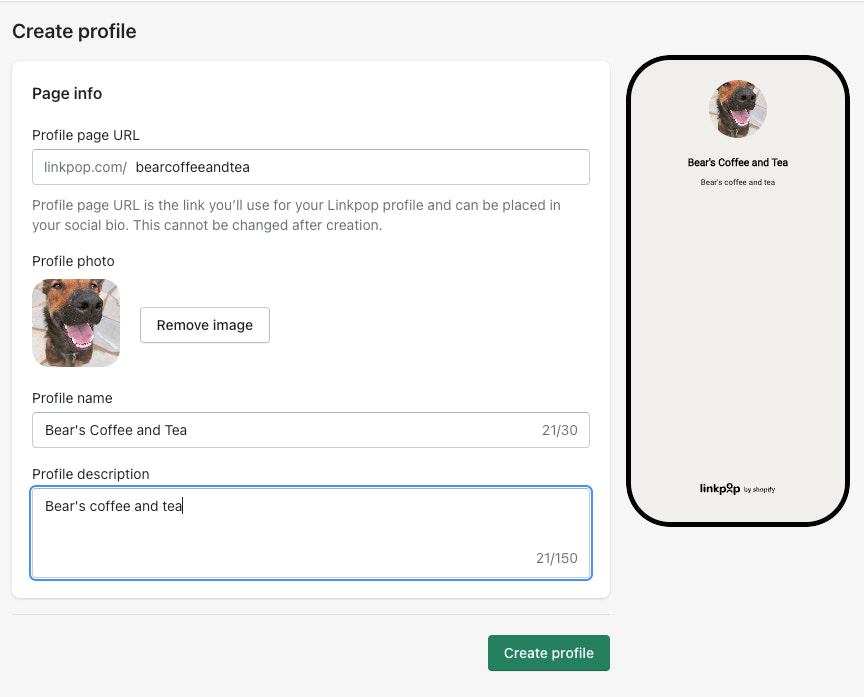Image resolution: width=864 pixels, height=697 pixels.
Task: Click the Linkpop logo in the phone preview
Action: point(719,489)
